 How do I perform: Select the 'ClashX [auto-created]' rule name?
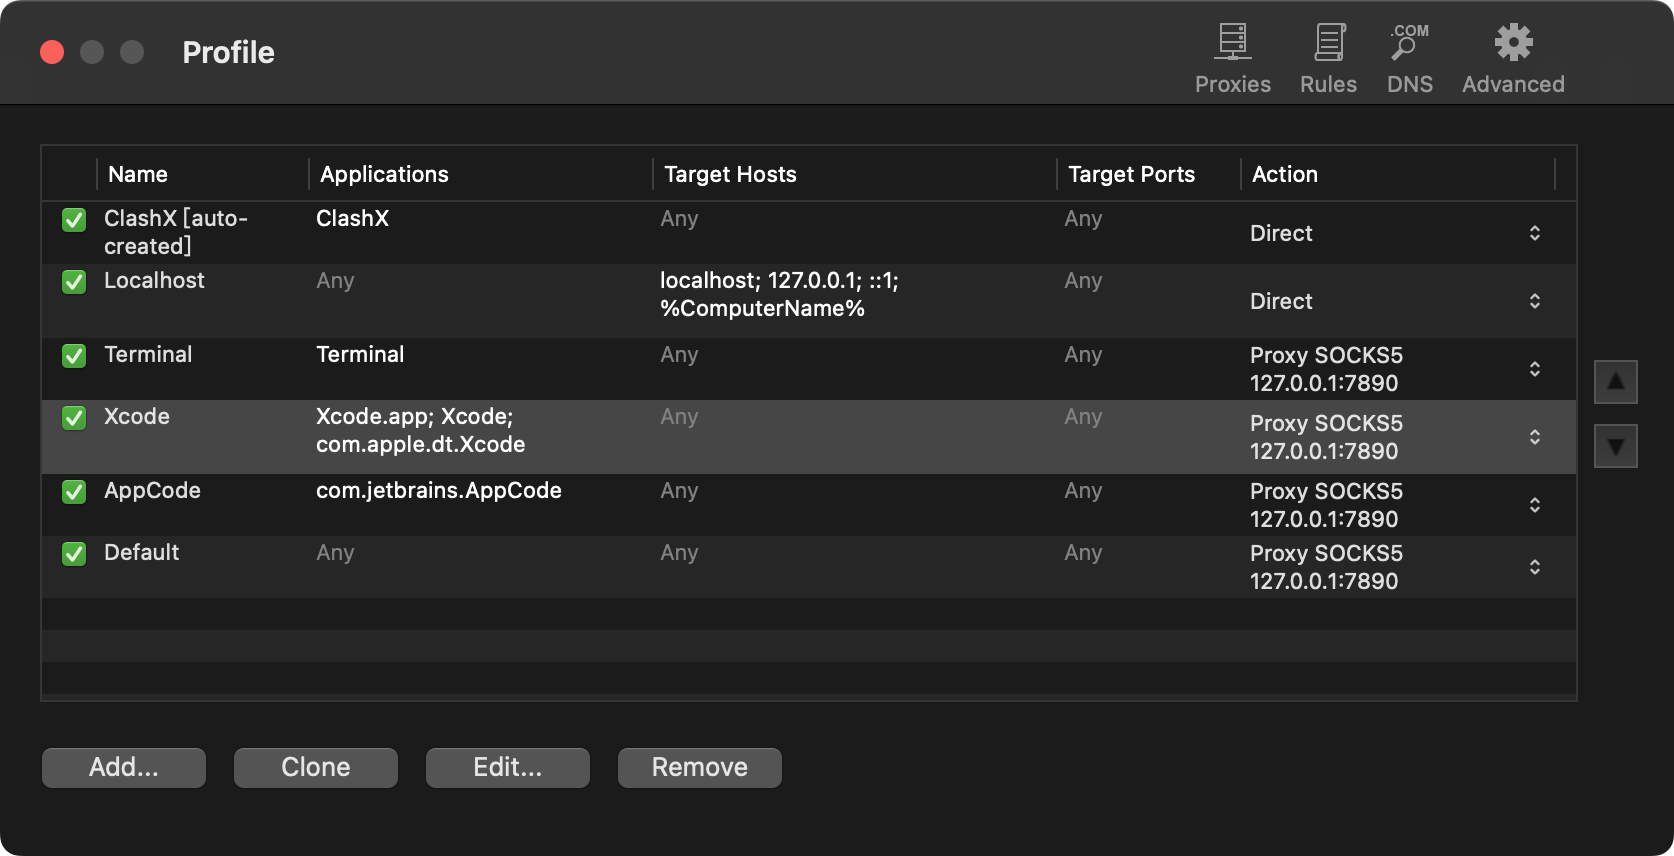click(x=176, y=232)
